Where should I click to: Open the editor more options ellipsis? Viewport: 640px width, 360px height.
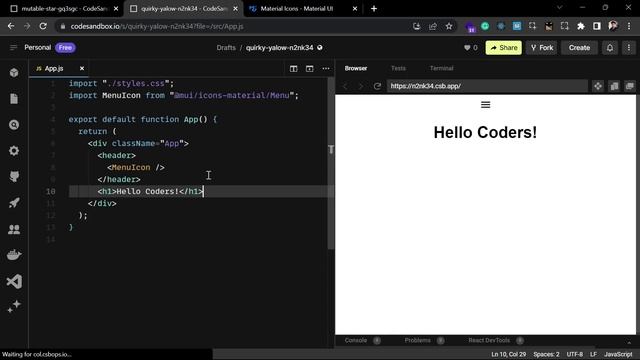pos(326,69)
